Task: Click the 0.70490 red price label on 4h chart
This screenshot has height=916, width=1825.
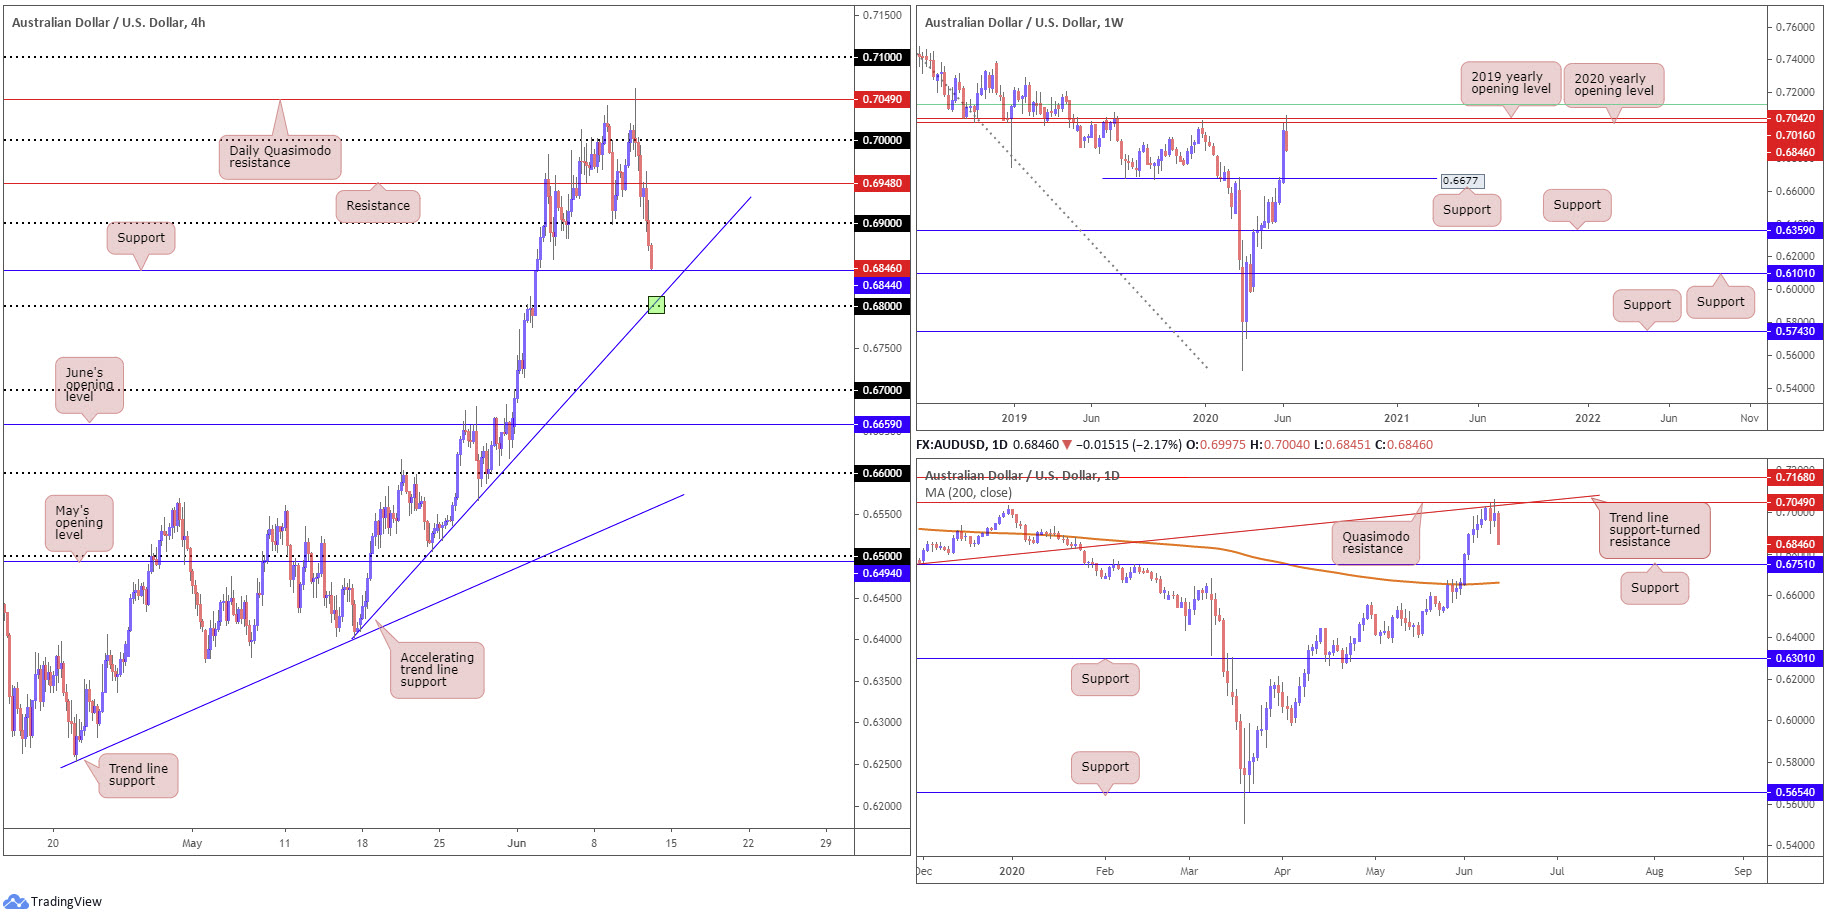Action: [x=882, y=99]
